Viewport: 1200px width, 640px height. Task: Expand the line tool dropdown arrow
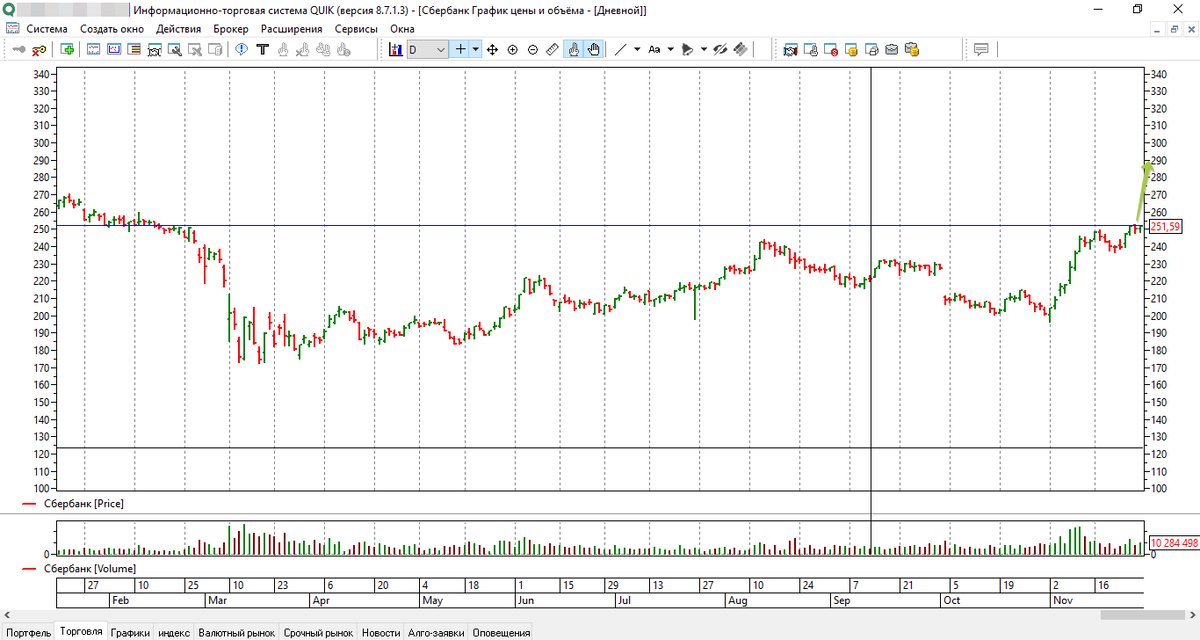(x=637, y=49)
